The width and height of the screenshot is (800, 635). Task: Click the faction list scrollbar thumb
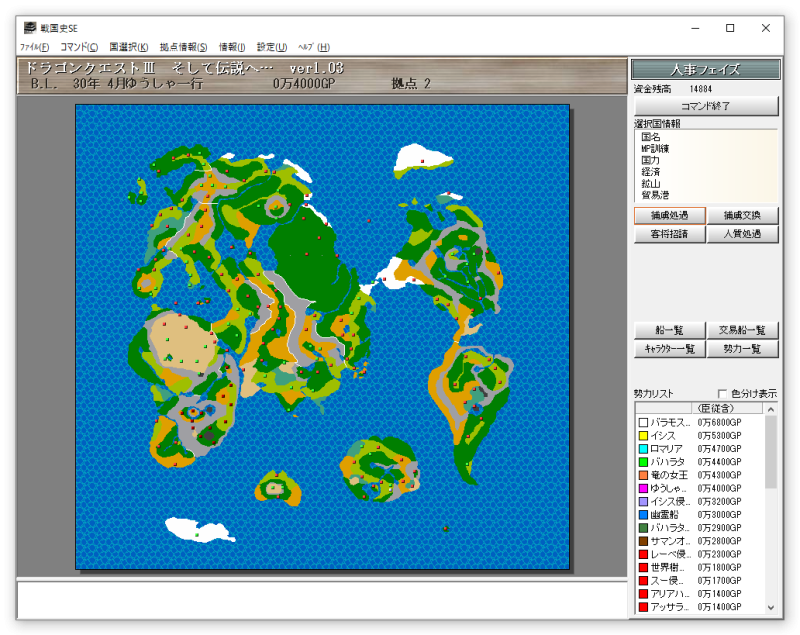point(771,451)
